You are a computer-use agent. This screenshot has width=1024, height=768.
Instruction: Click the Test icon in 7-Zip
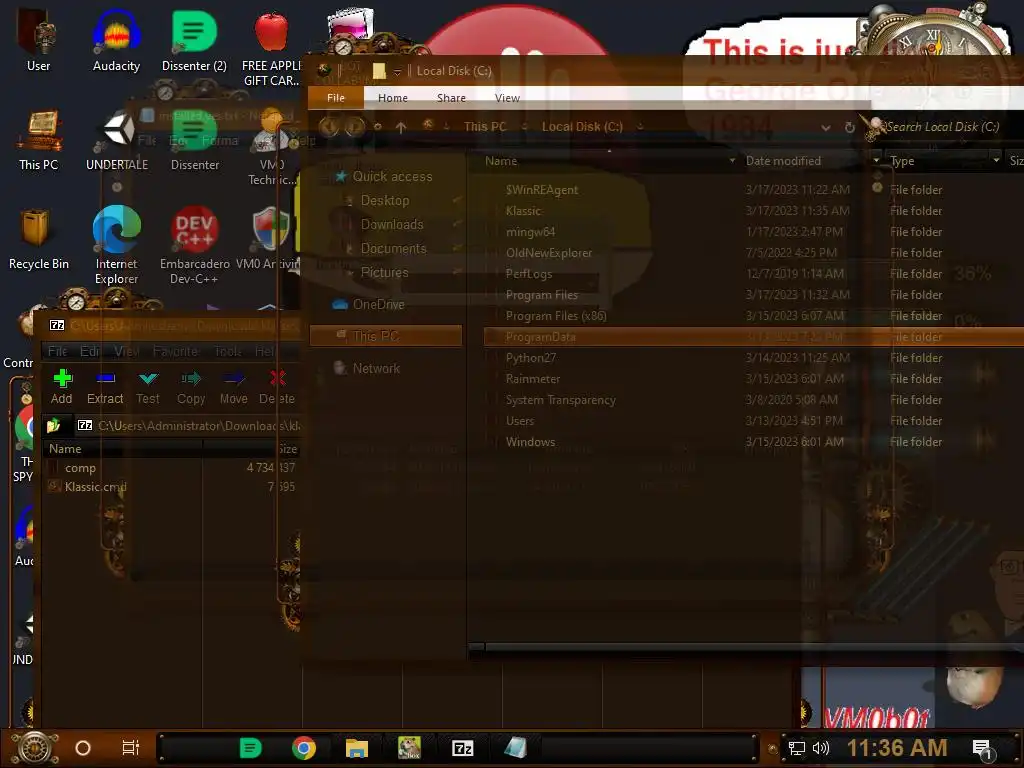pos(148,378)
